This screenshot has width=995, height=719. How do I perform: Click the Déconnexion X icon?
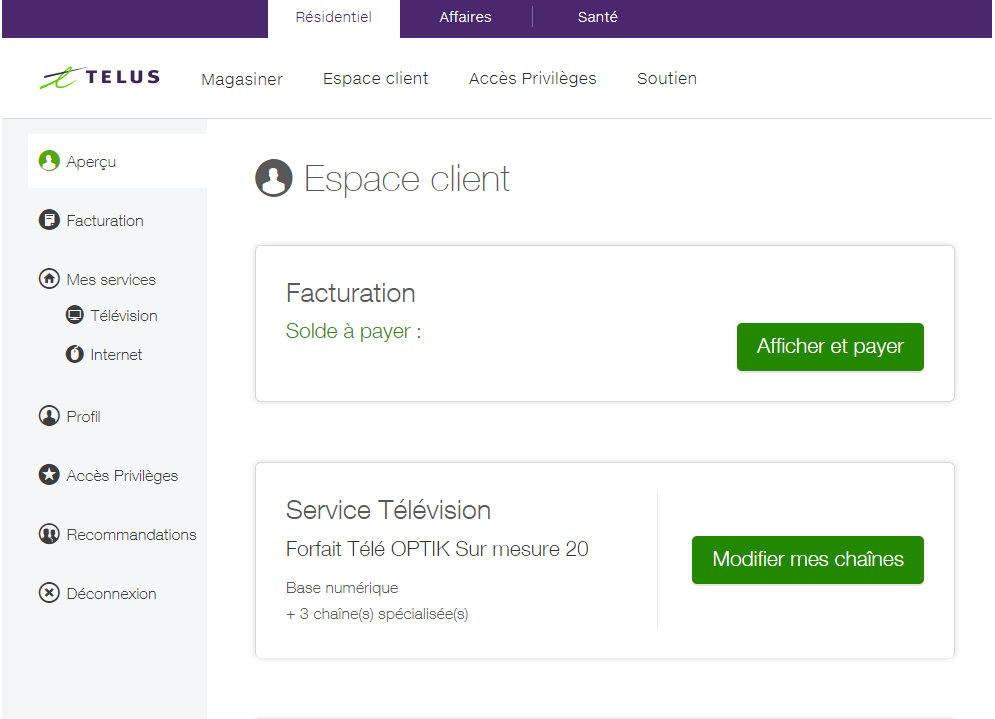(49, 593)
